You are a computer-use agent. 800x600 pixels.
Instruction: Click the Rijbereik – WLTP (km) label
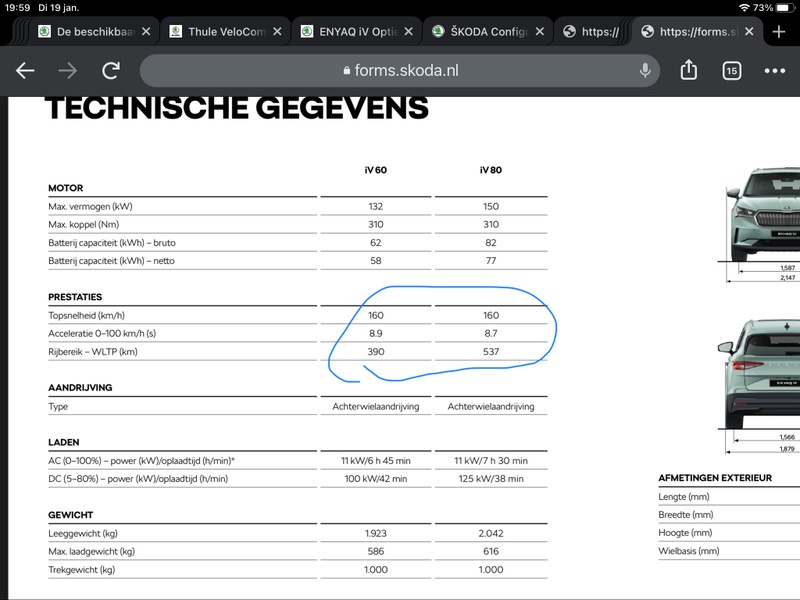click(93, 352)
